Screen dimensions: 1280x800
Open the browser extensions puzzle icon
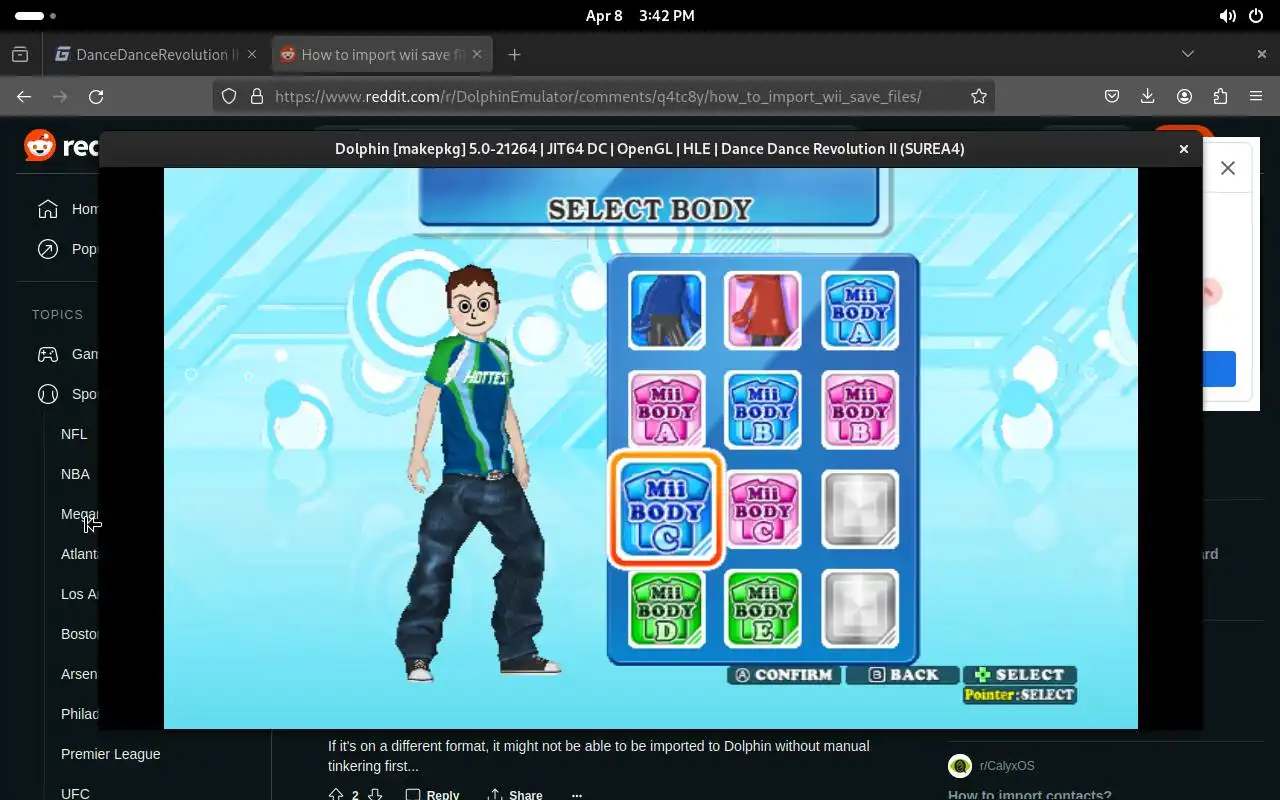1220,96
